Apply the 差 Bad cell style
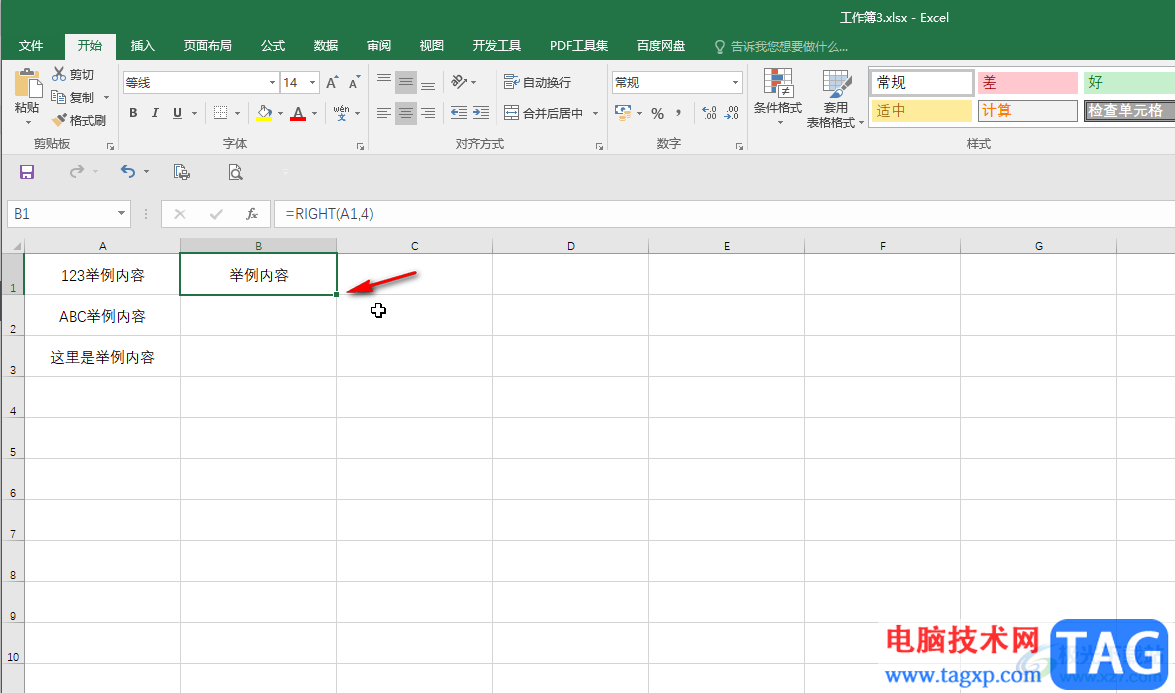Image resolution: width=1175 pixels, height=693 pixels. pos(1027,82)
